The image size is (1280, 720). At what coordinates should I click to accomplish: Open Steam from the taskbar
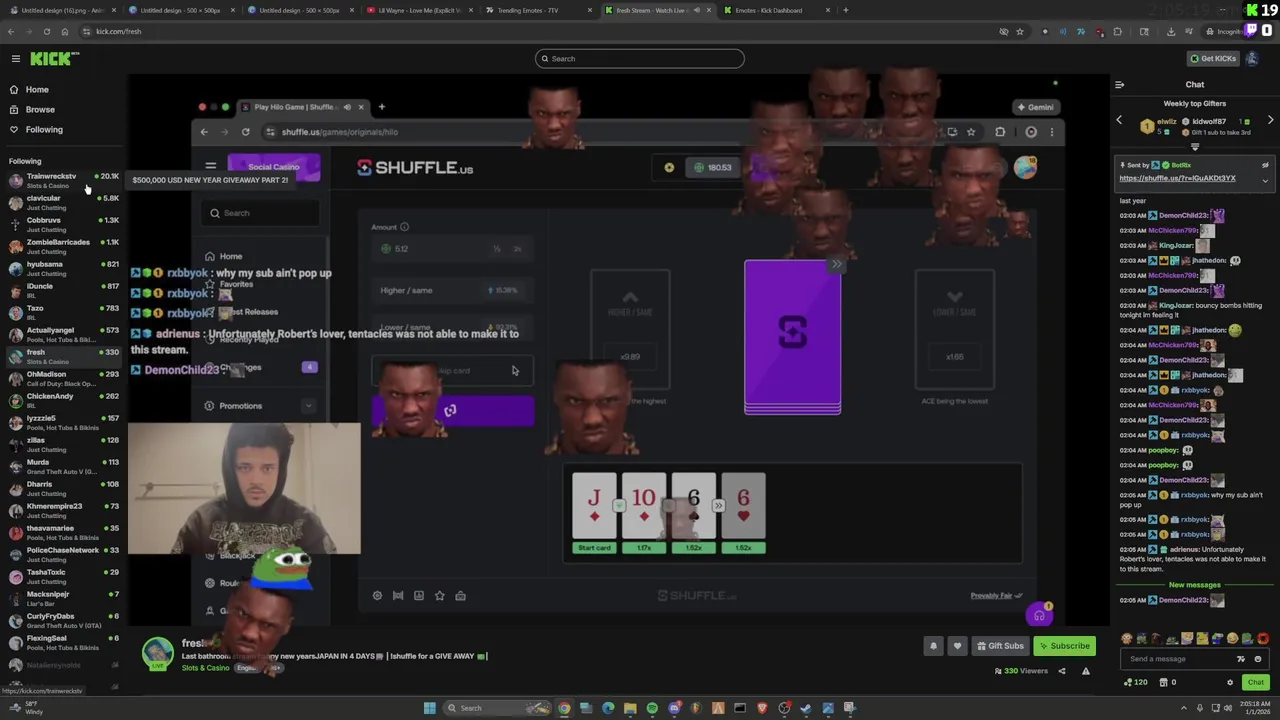coord(806,708)
